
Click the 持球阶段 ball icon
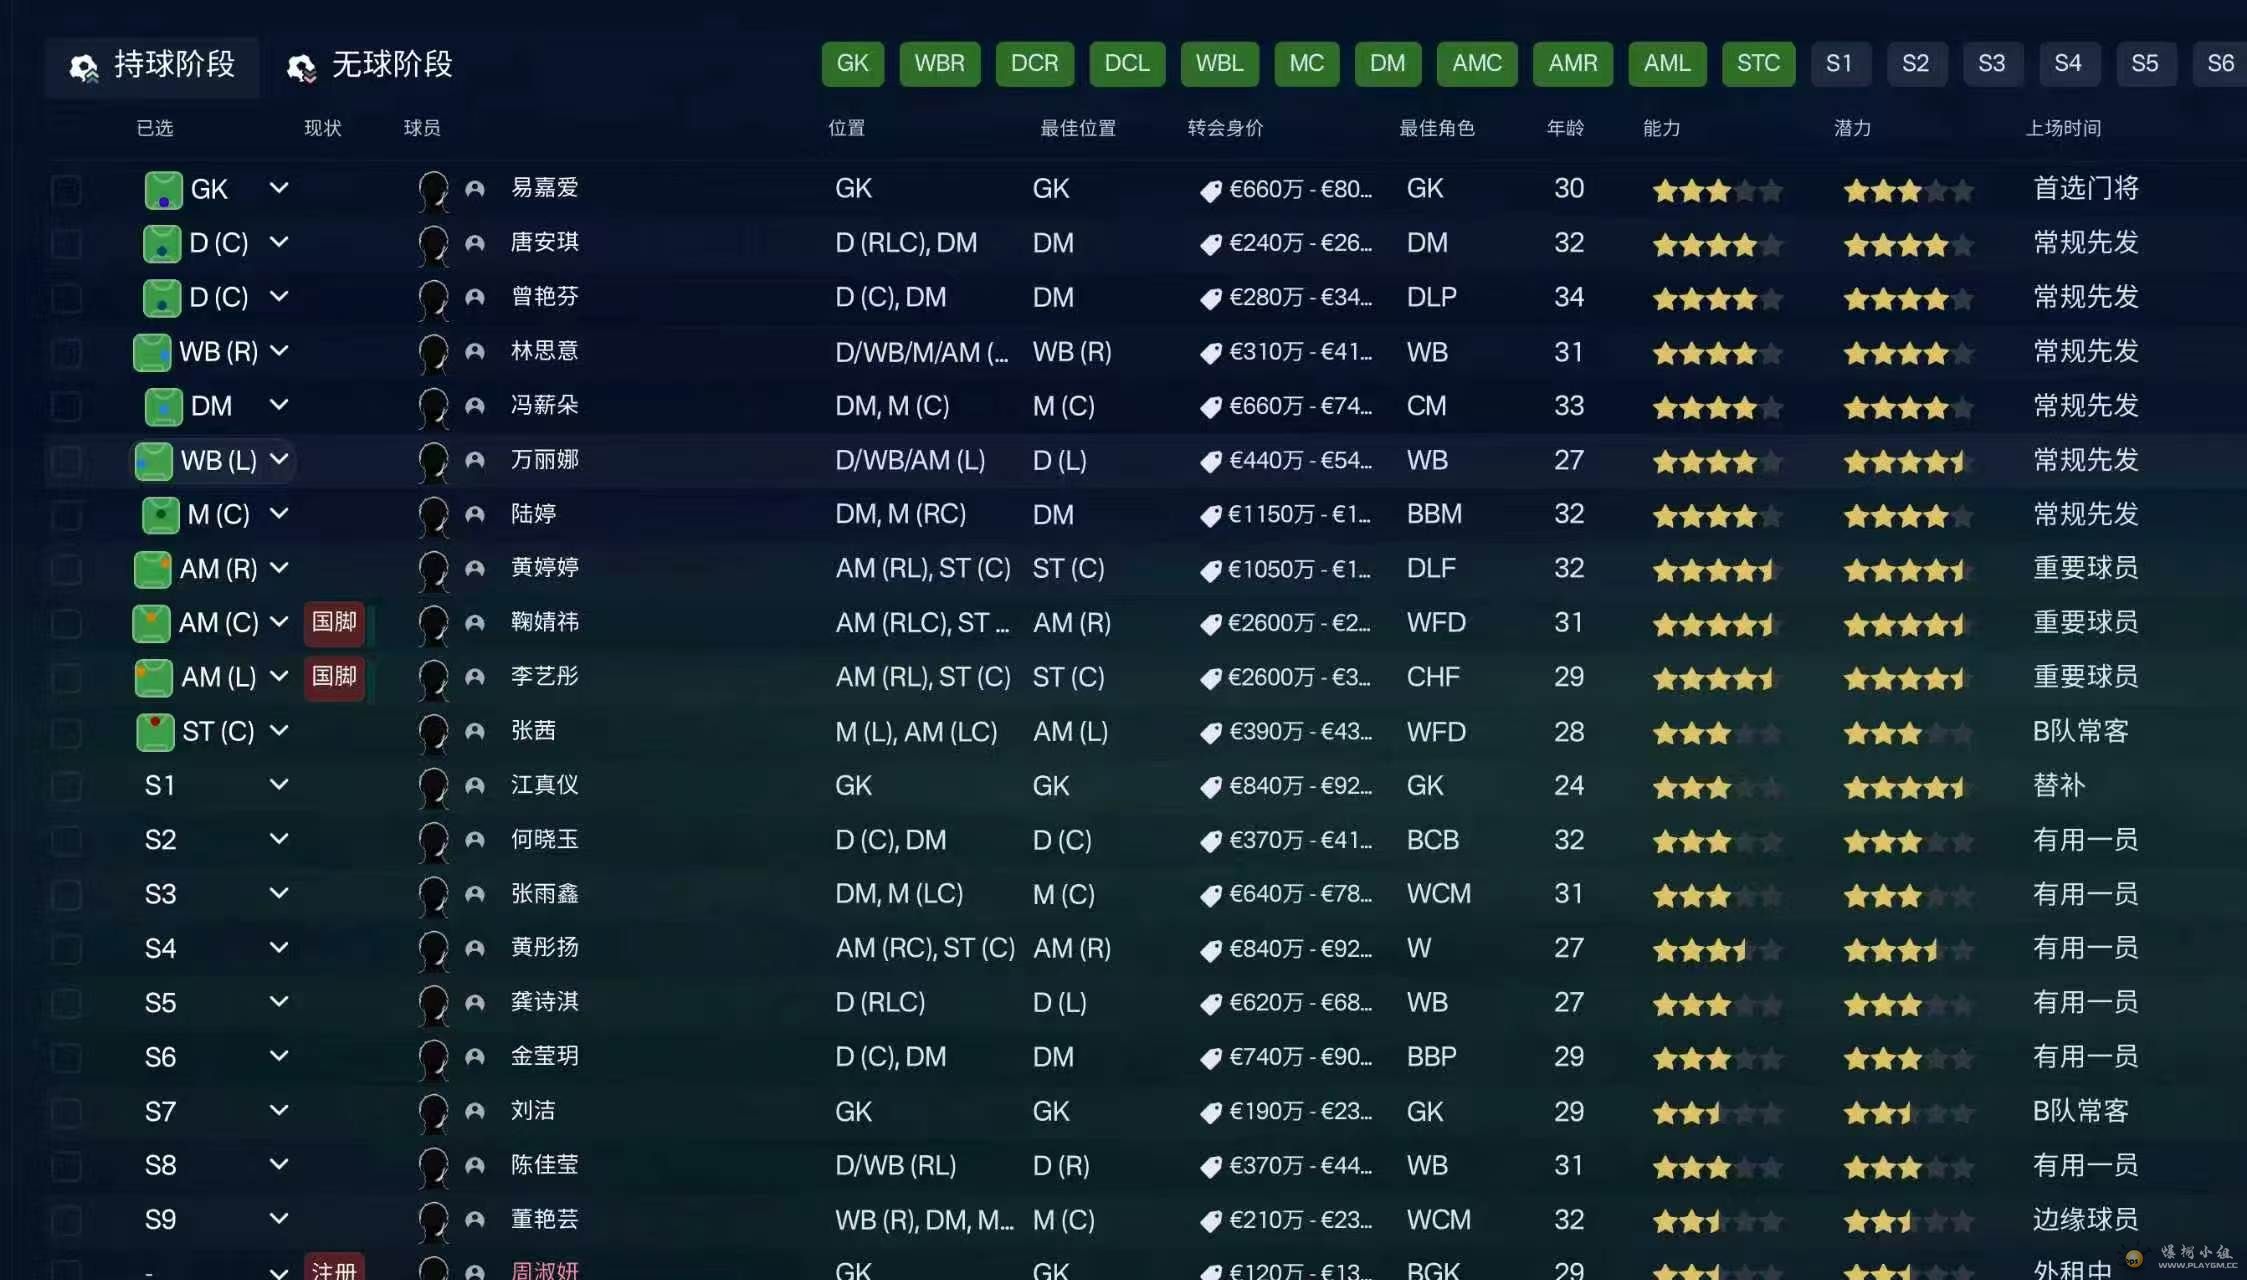click(x=83, y=67)
